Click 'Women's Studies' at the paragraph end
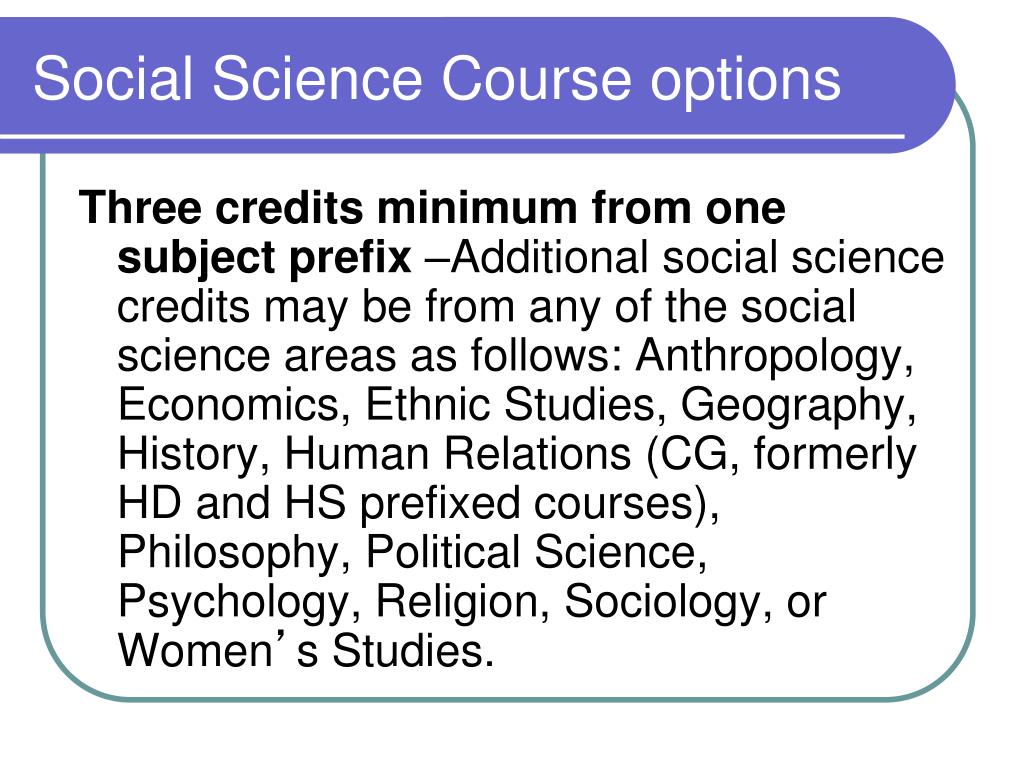The image size is (1024, 768). click(306, 649)
